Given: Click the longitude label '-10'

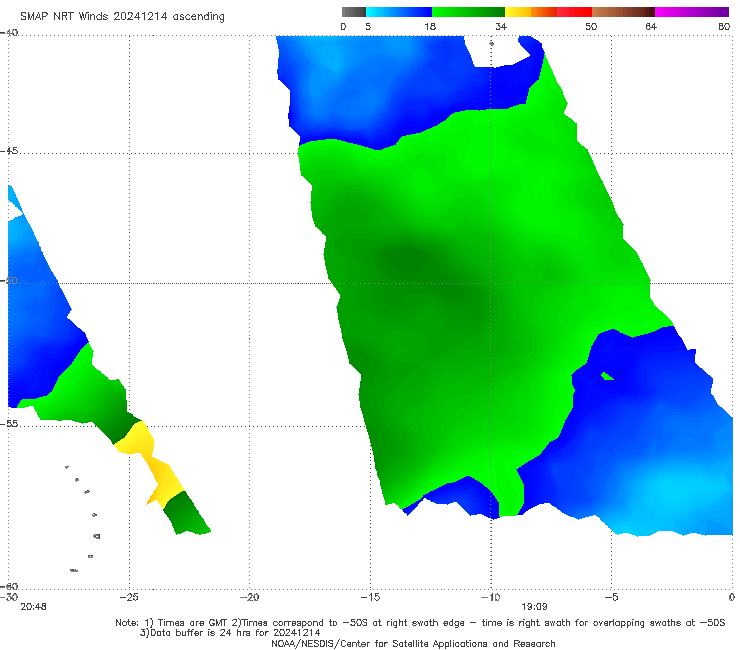Looking at the screenshot, I should 490,597.
